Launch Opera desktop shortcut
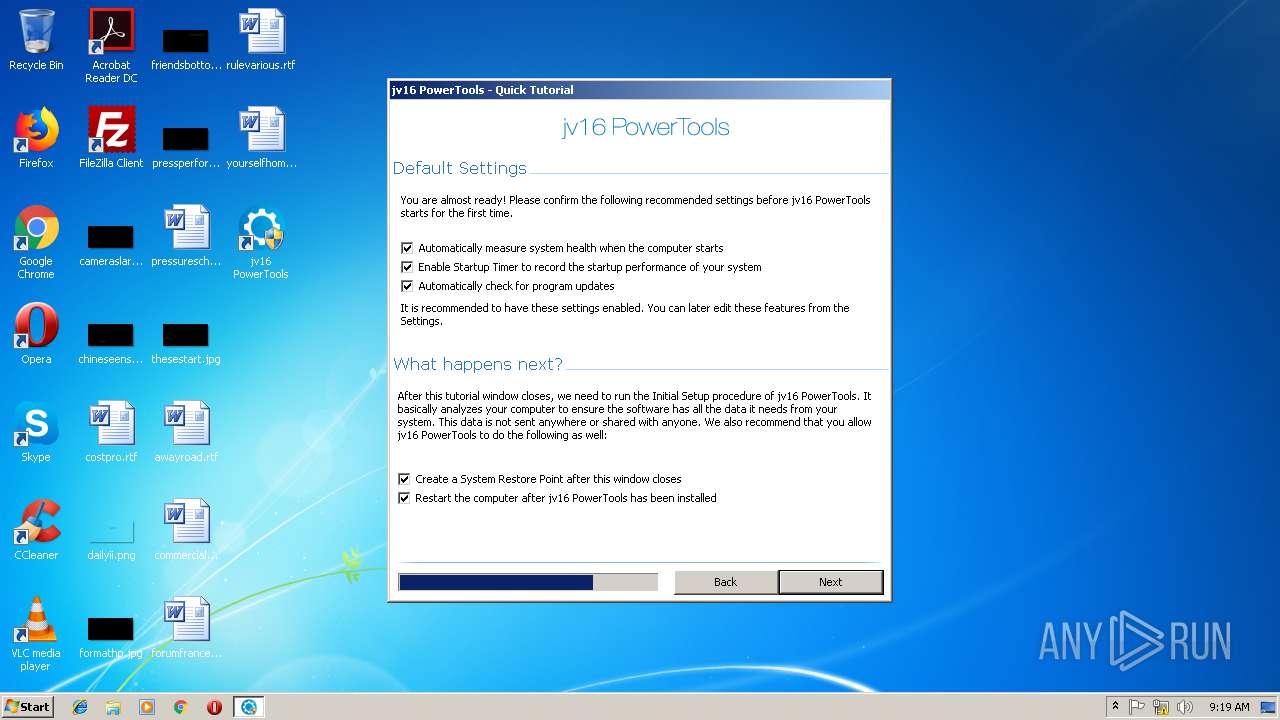This screenshot has width=1280, height=720. (36, 334)
